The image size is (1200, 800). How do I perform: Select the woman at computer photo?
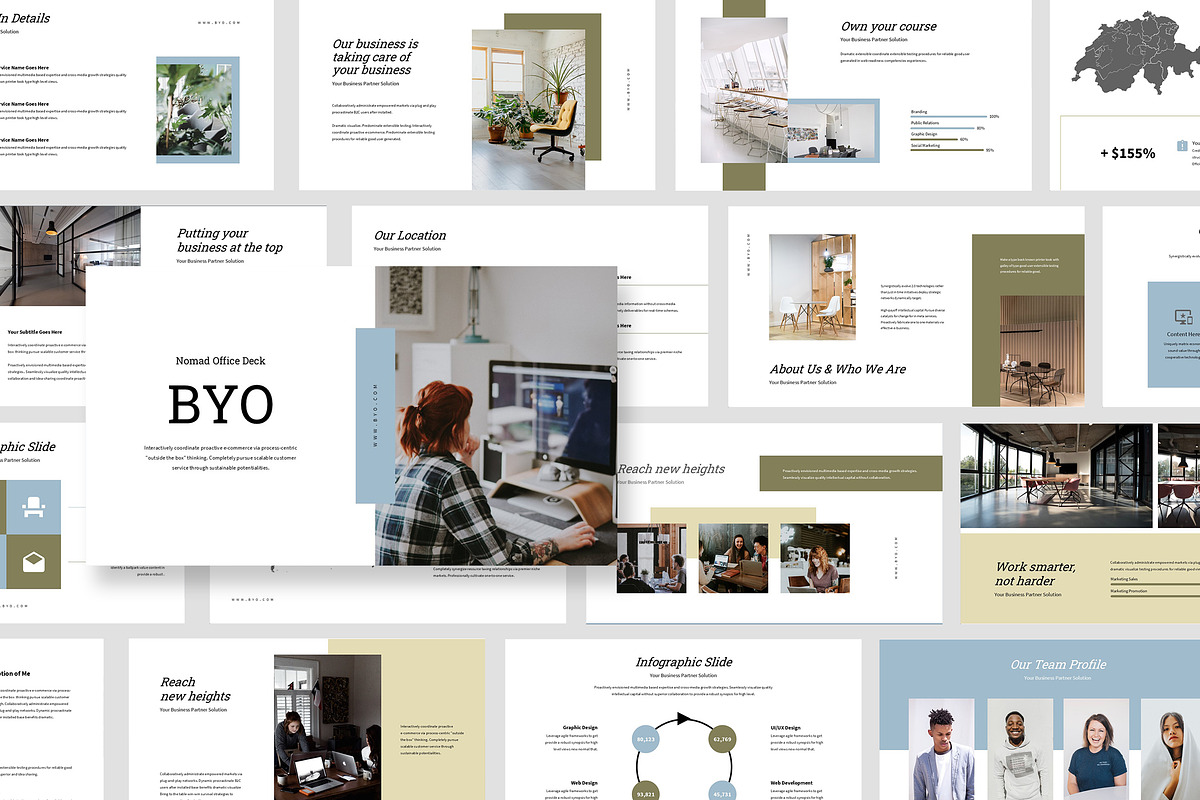tap(496, 416)
